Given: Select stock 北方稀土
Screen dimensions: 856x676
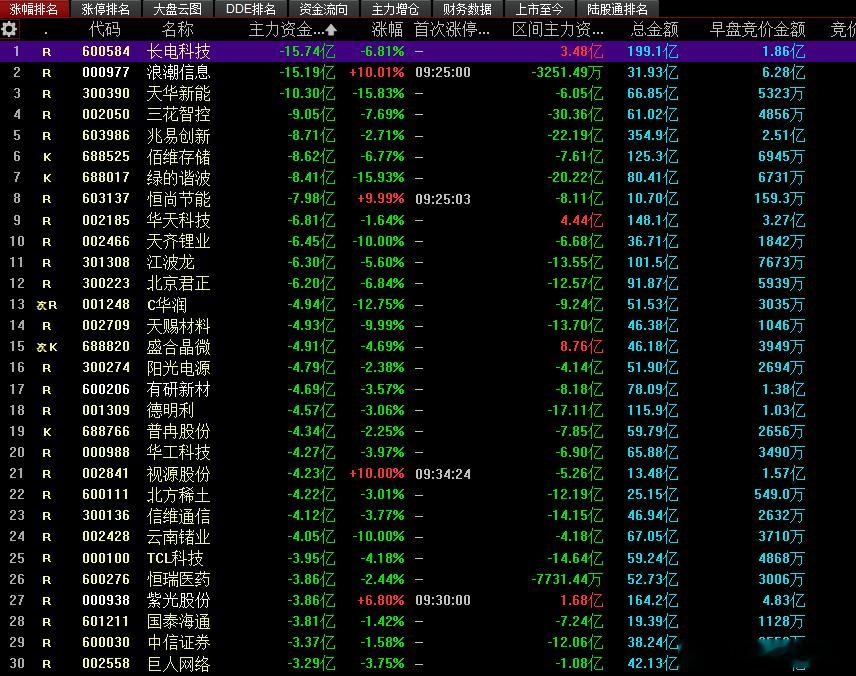Looking at the screenshot, I should tap(179, 495).
